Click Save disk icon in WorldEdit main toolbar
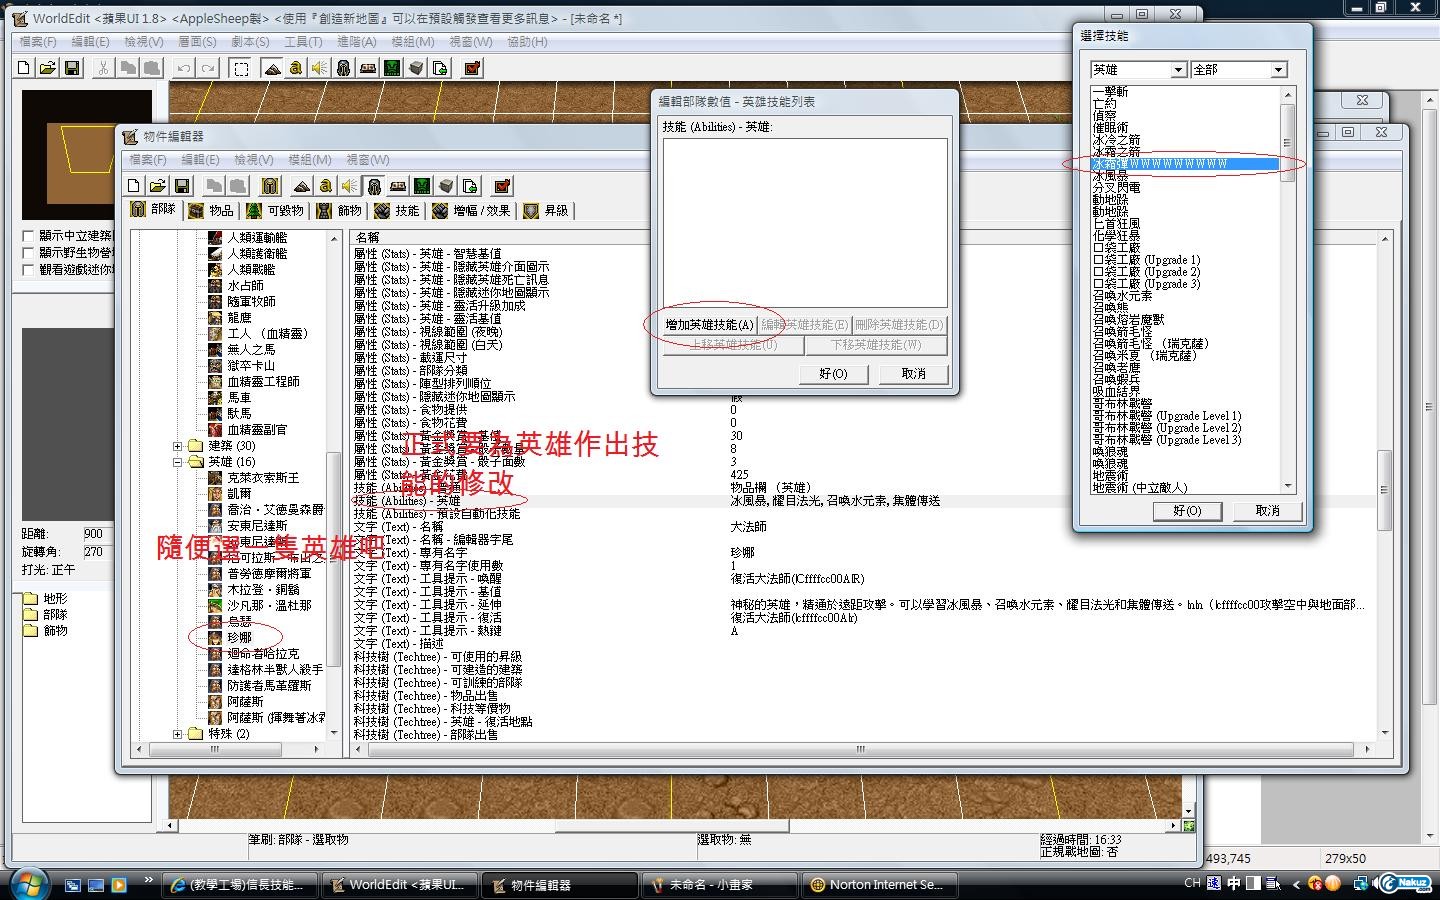The height and width of the screenshot is (900, 1440). pyautogui.click(x=71, y=68)
